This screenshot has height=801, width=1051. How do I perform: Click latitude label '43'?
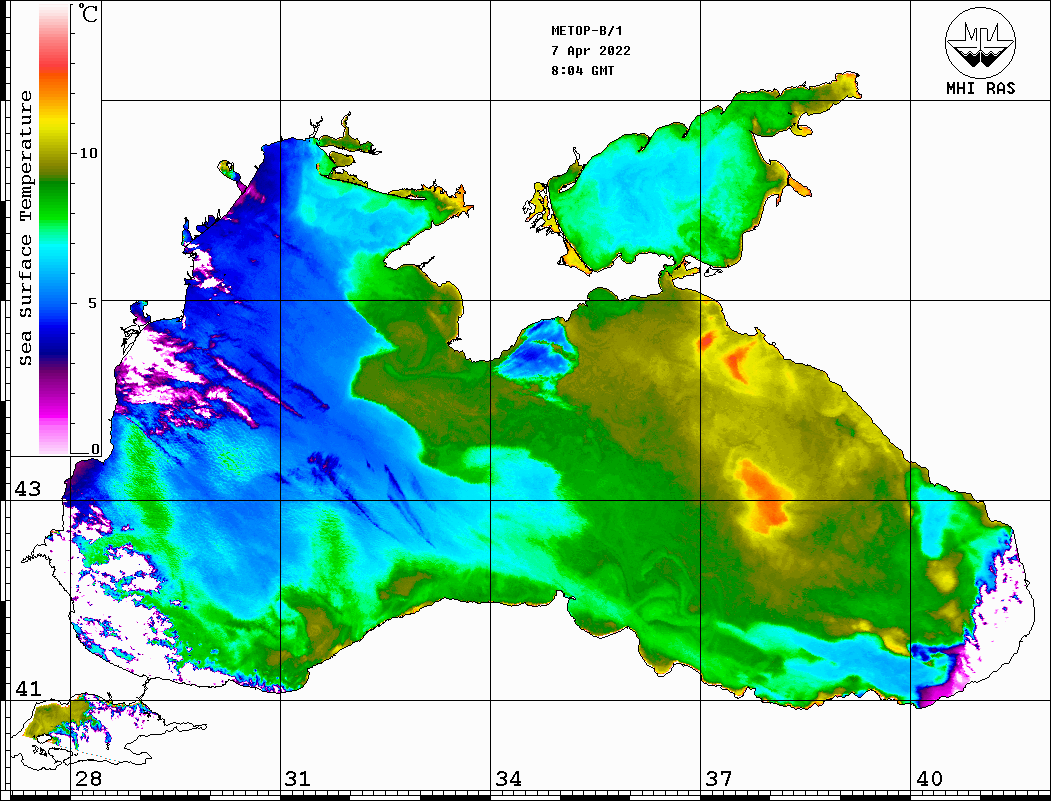click(28, 489)
